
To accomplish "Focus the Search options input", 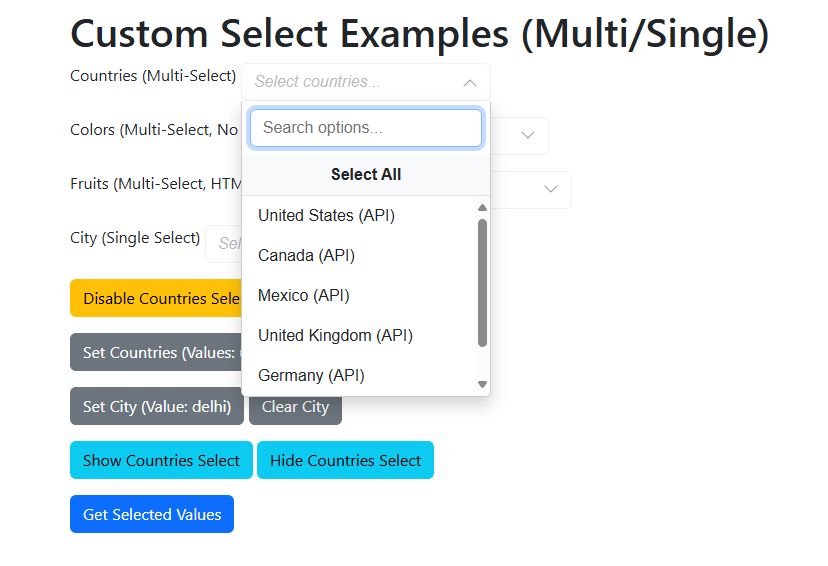I will click(365, 128).
